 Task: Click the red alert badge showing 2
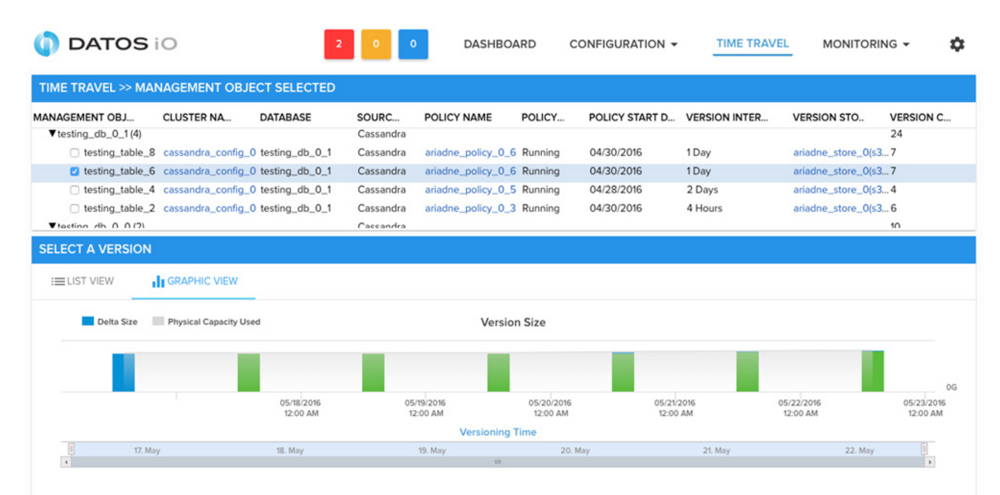[339, 44]
